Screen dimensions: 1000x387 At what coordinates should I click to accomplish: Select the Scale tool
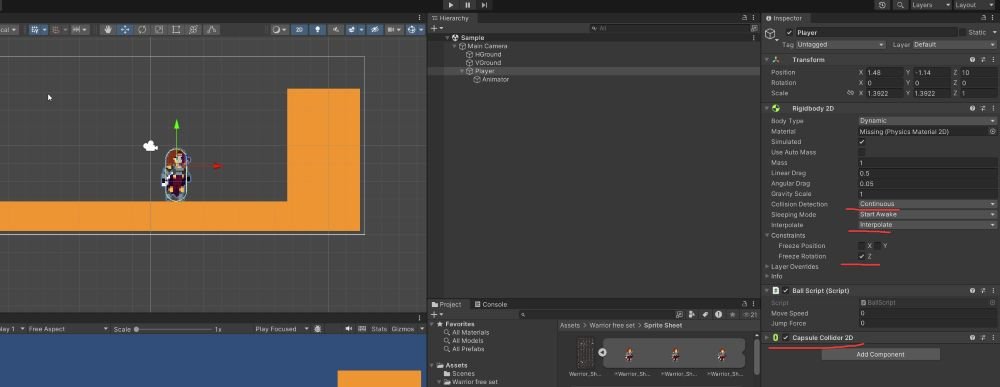[159, 29]
